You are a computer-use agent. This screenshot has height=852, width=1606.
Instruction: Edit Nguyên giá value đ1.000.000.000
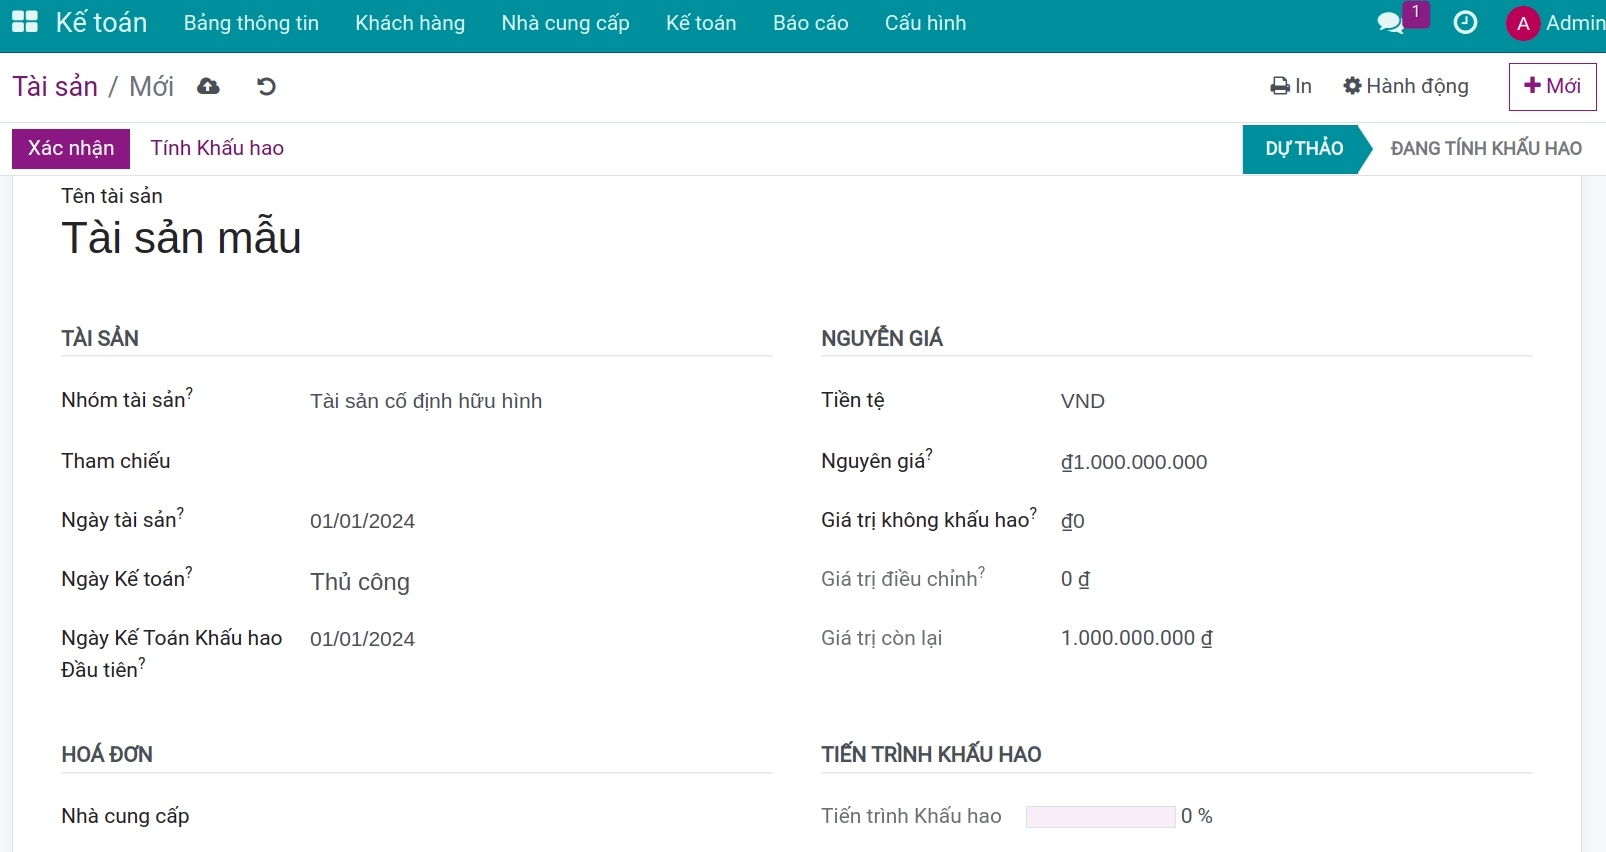coord(1296,462)
